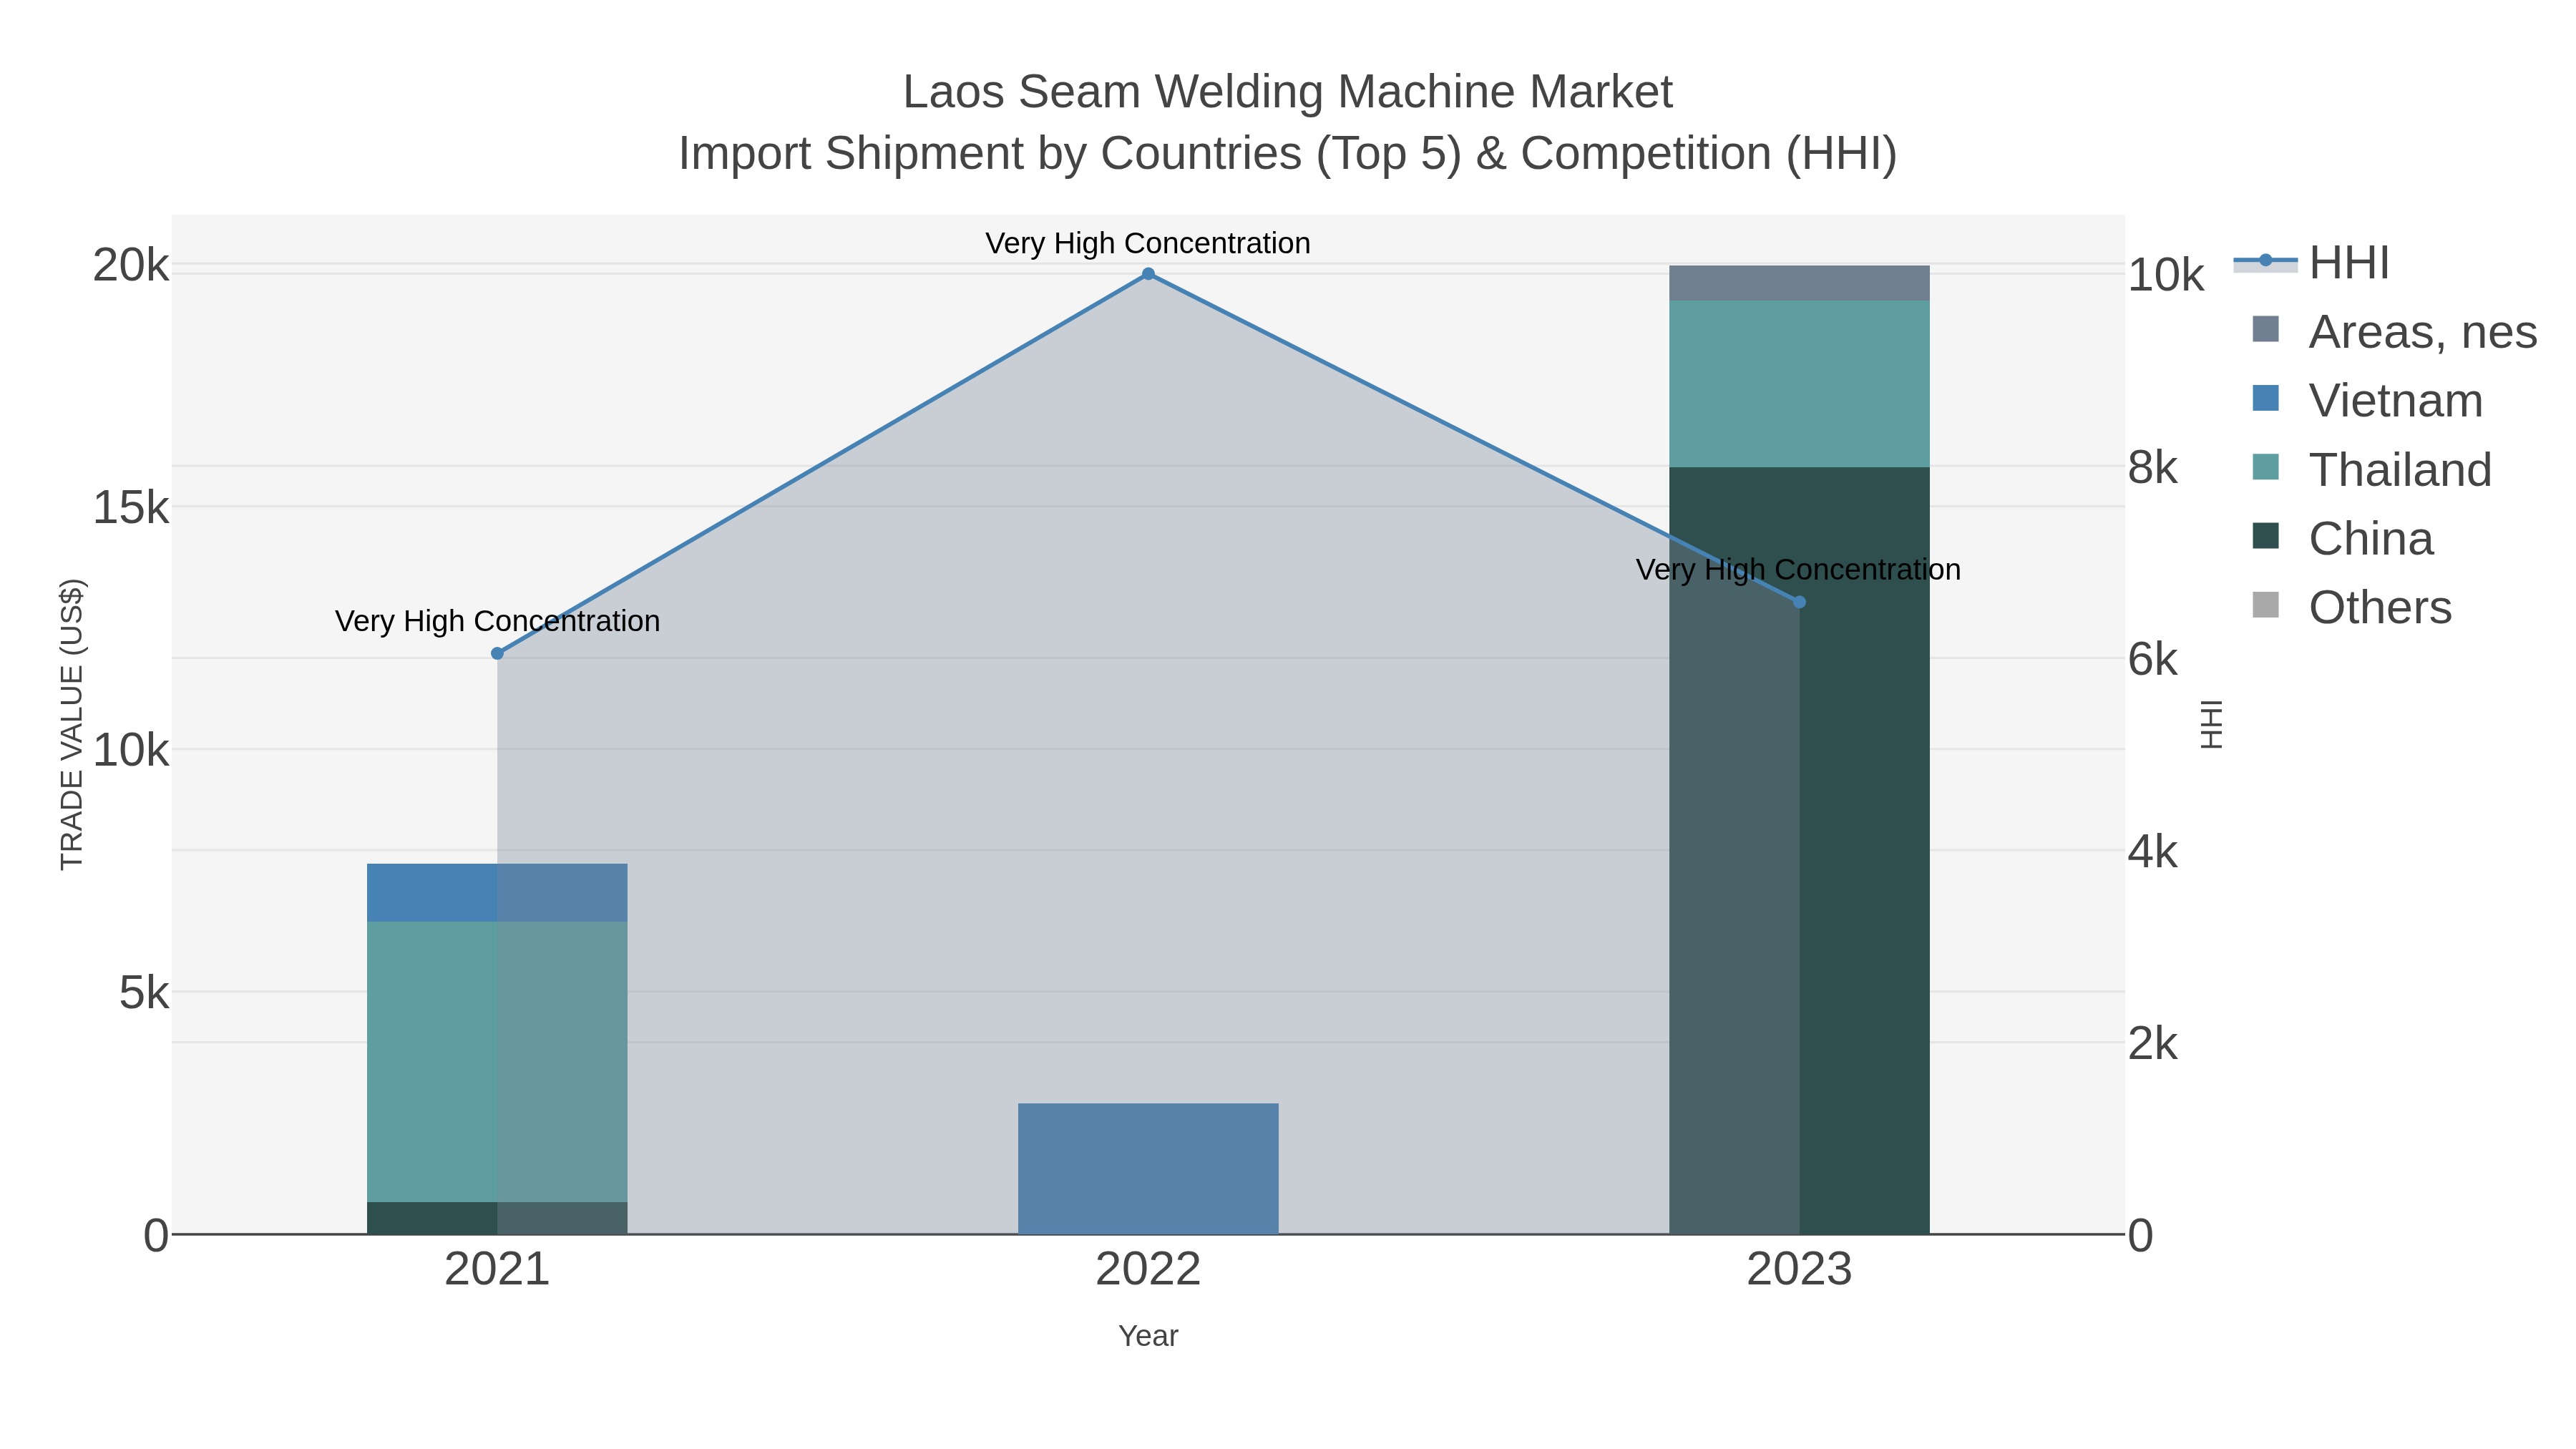The height and width of the screenshot is (1449, 2576).
Task: Click the 2021 Thailand bar segment
Action: coord(497,1062)
